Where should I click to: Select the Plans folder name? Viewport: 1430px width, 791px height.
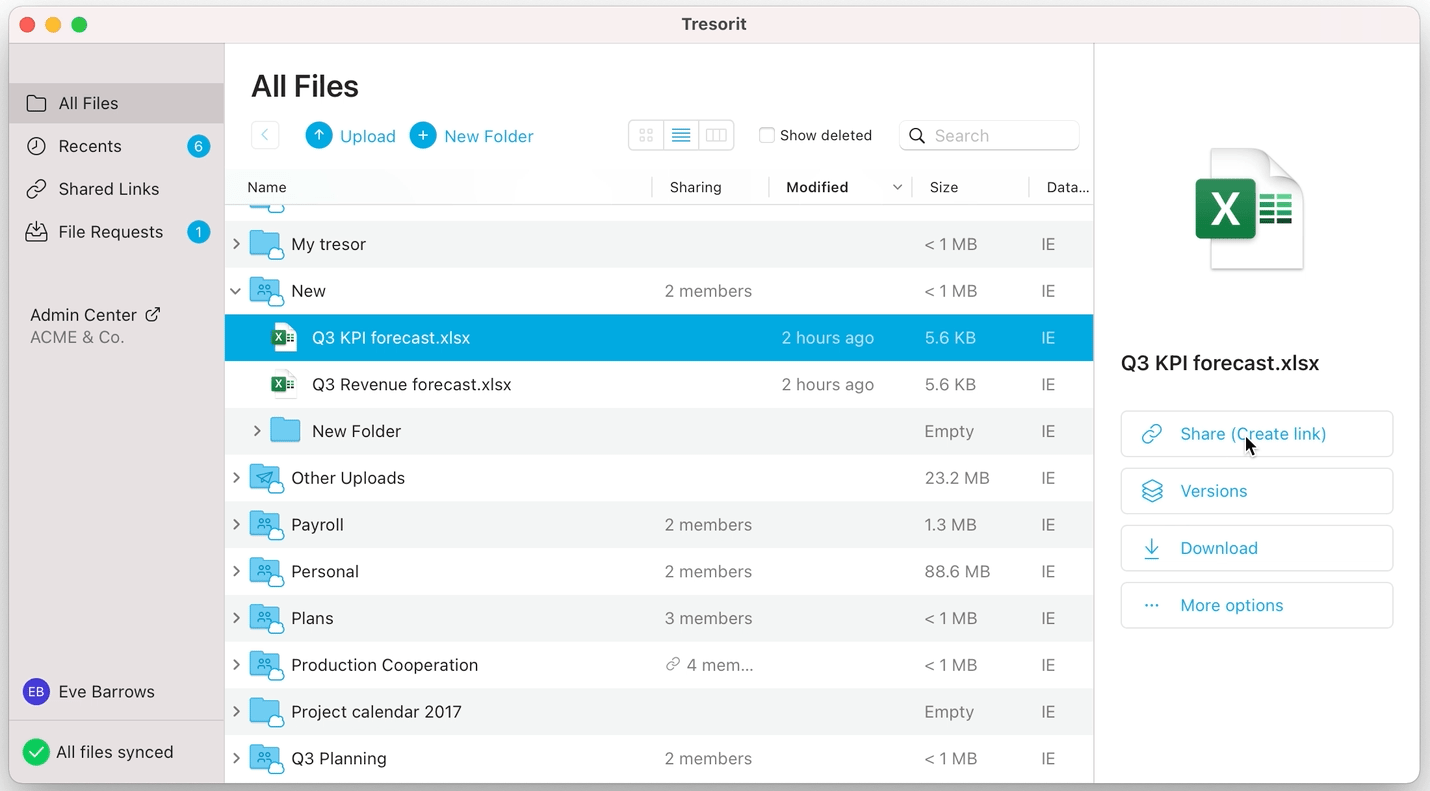pos(312,618)
